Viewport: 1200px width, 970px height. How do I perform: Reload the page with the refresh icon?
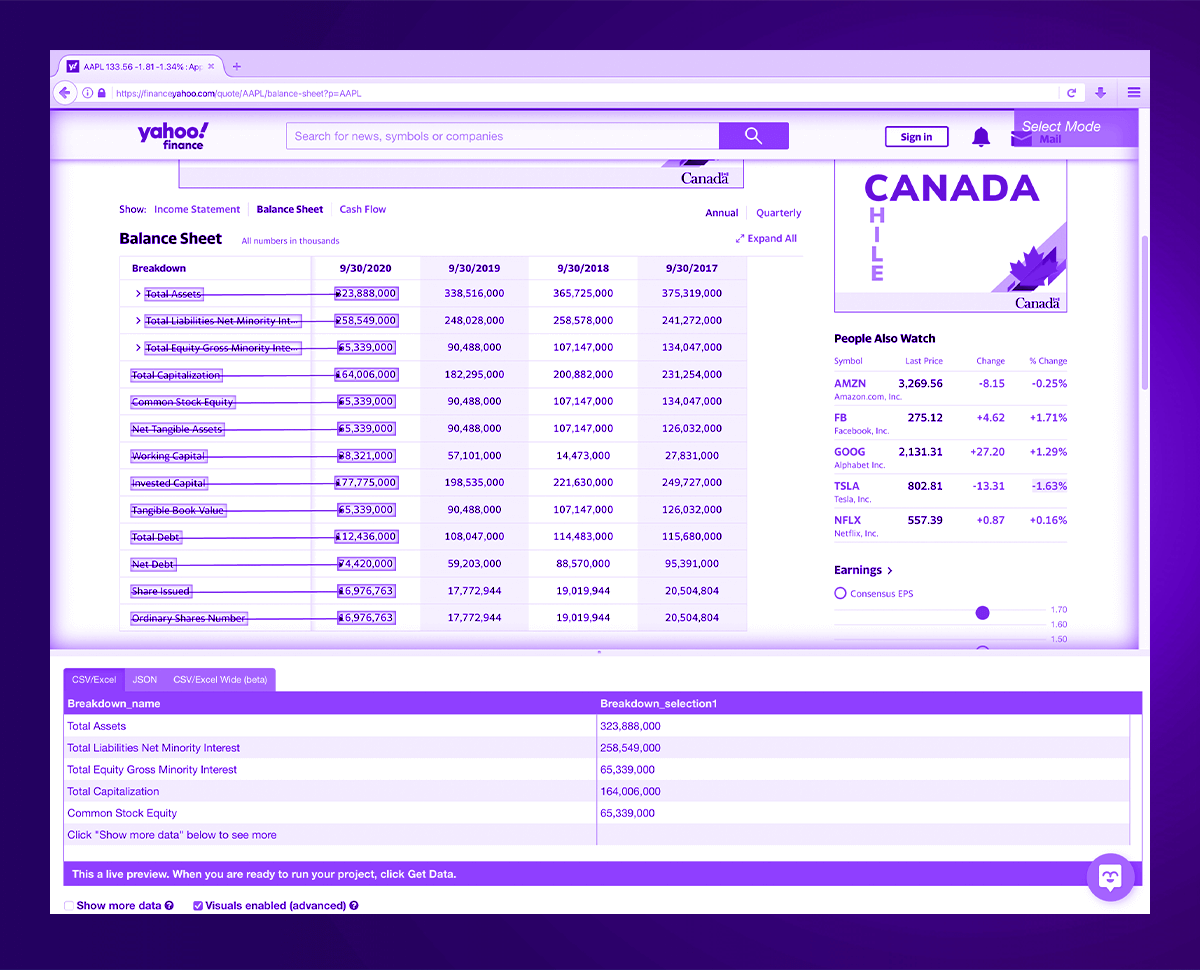(x=1071, y=93)
